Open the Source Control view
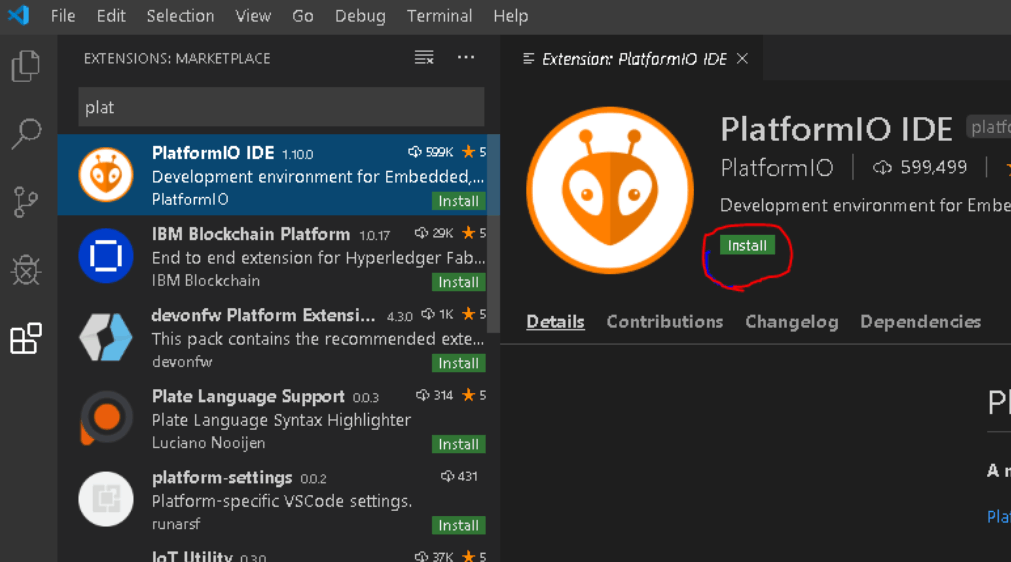The height and width of the screenshot is (562, 1011). [26, 202]
